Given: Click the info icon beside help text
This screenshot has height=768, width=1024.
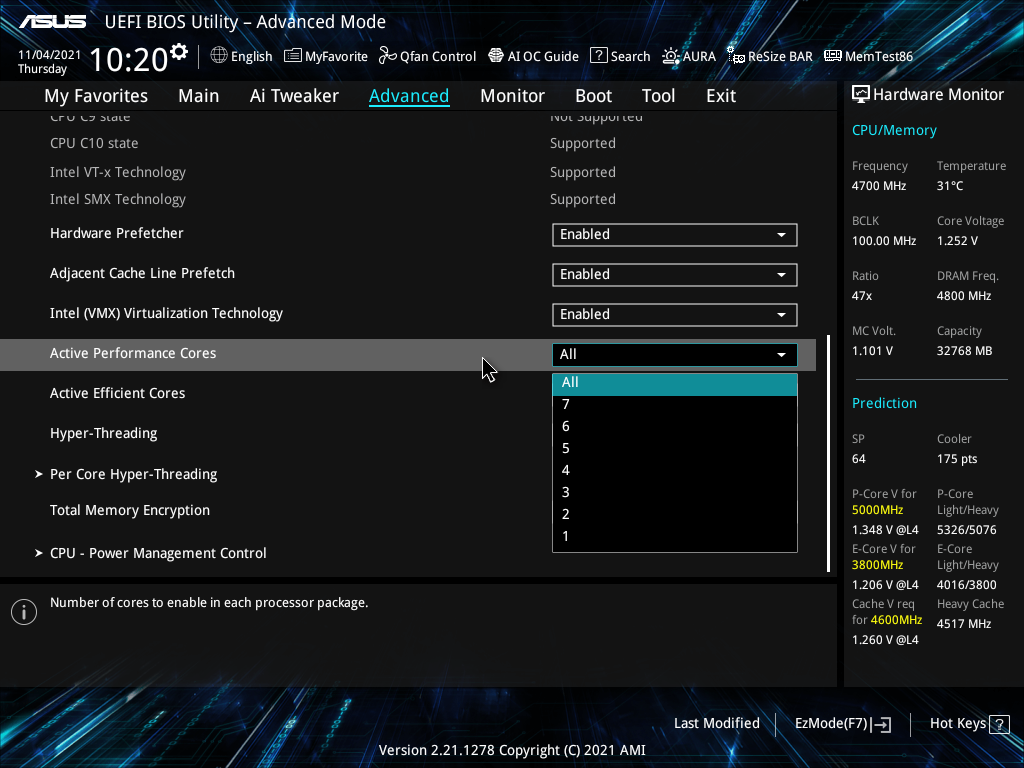Looking at the screenshot, I should point(24,612).
